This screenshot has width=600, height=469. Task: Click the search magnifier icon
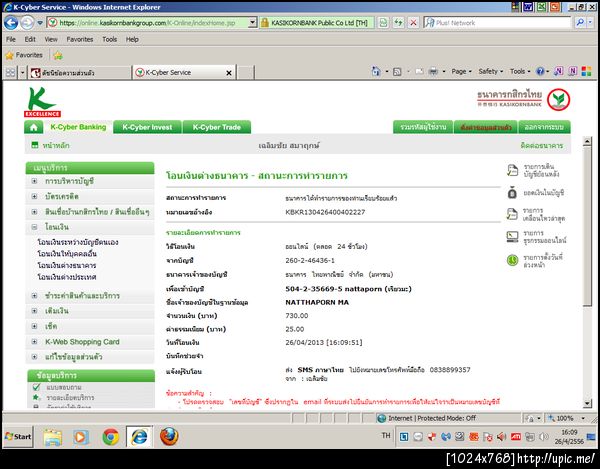(x=580, y=23)
